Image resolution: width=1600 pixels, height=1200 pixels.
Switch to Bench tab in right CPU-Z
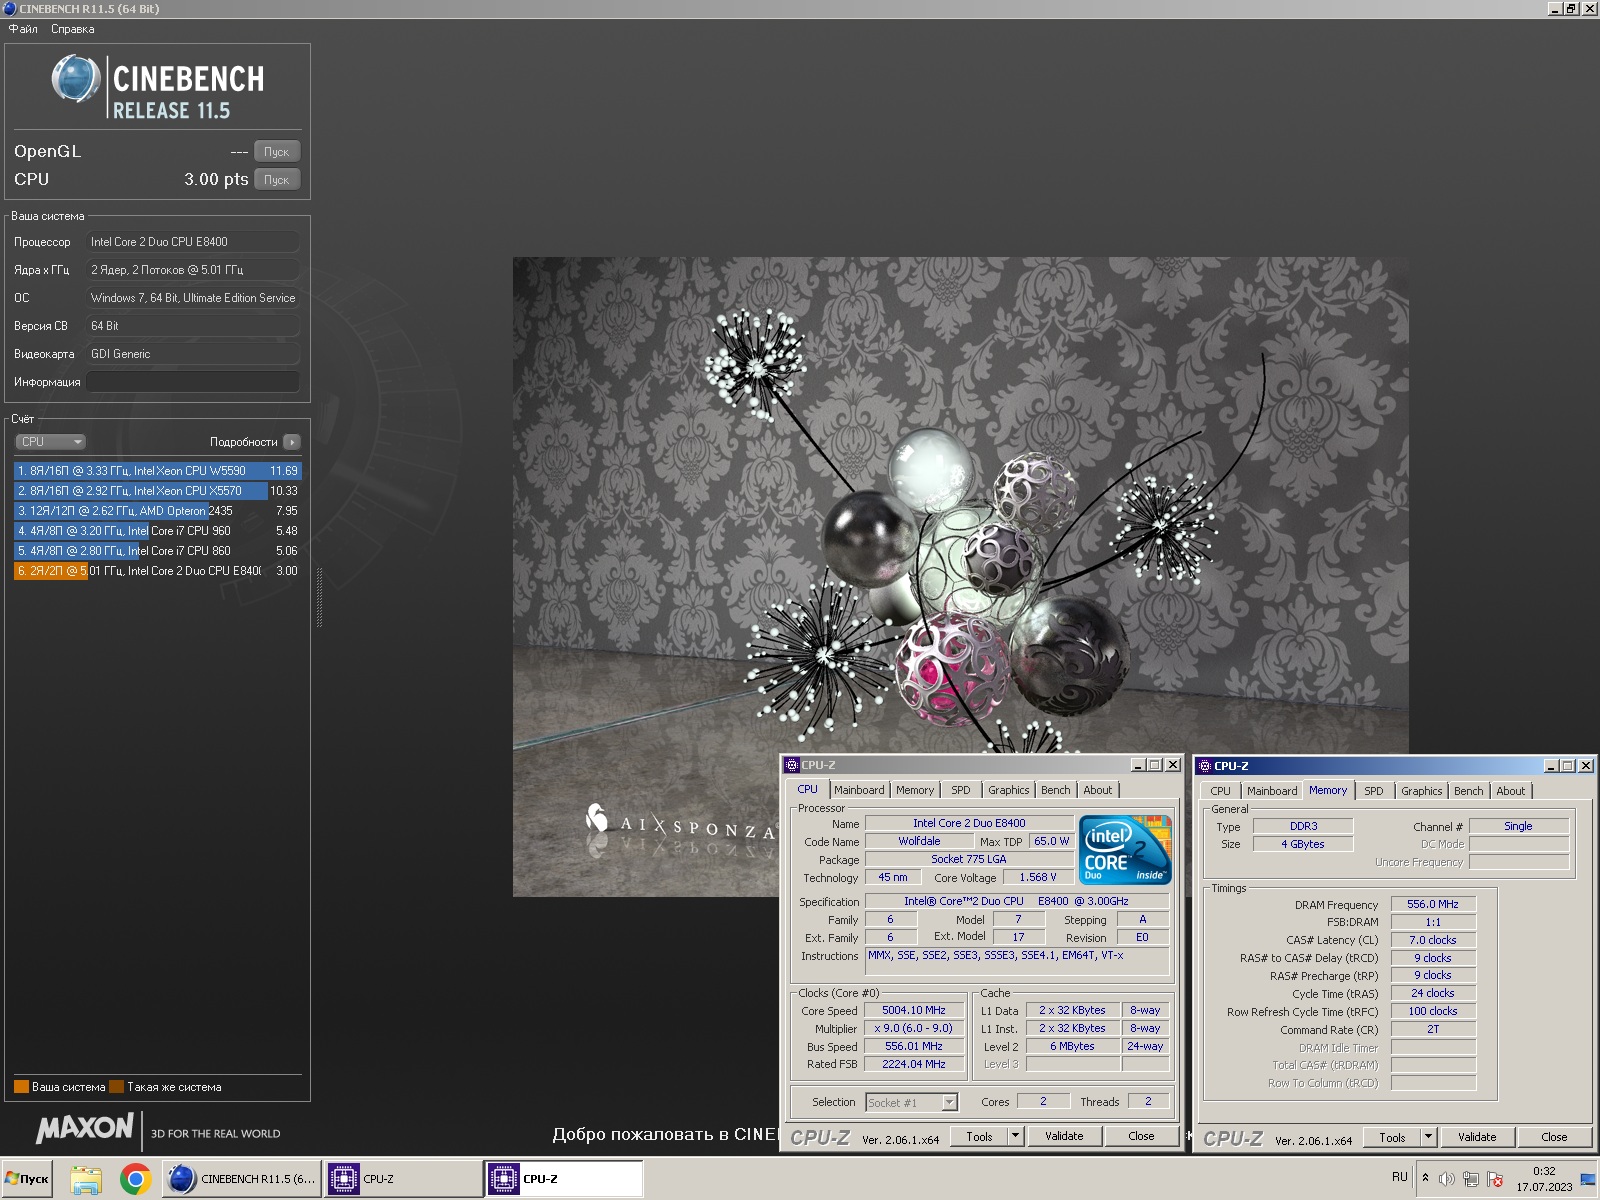(x=1468, y=791)
